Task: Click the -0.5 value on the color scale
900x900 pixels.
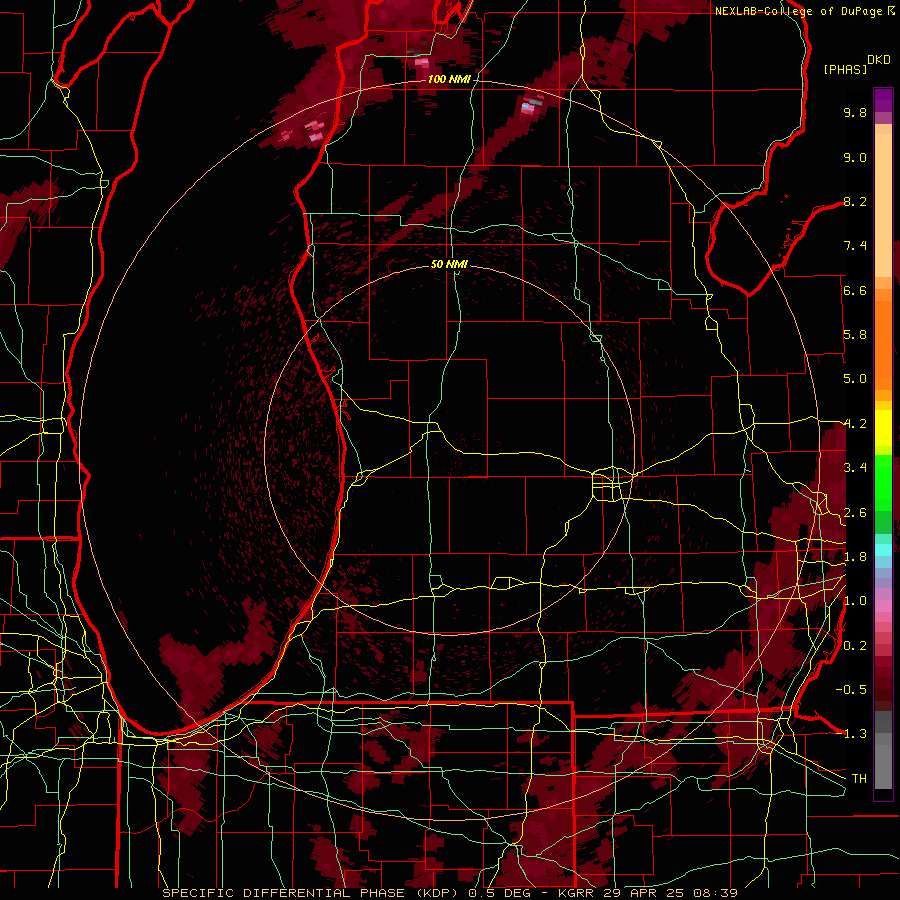Action: [851, 690]
